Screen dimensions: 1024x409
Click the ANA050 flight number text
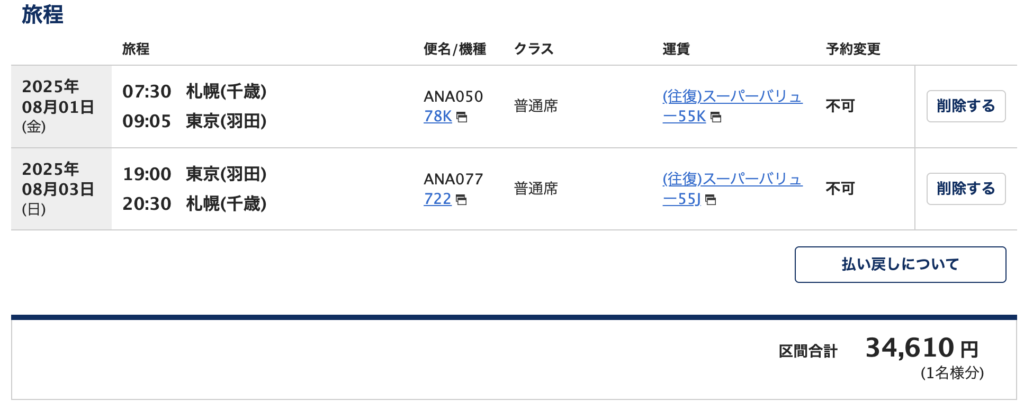pos(453,97)
